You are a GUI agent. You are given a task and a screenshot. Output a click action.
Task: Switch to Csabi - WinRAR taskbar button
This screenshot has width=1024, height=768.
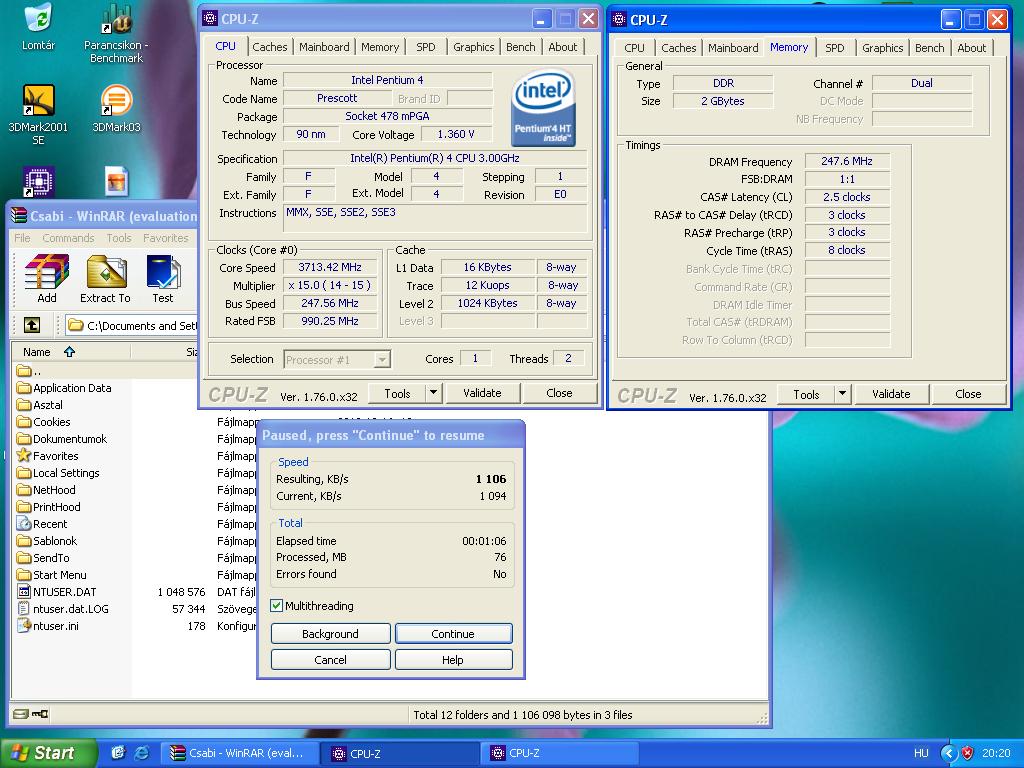[241, 753]
